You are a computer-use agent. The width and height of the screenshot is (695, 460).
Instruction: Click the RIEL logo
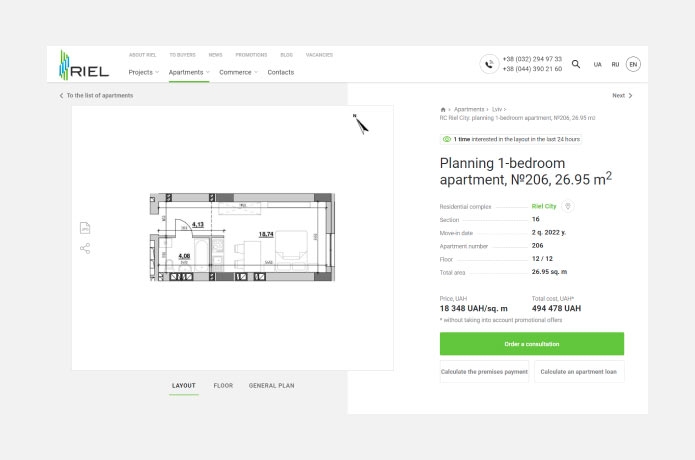[x=83, y=65]
